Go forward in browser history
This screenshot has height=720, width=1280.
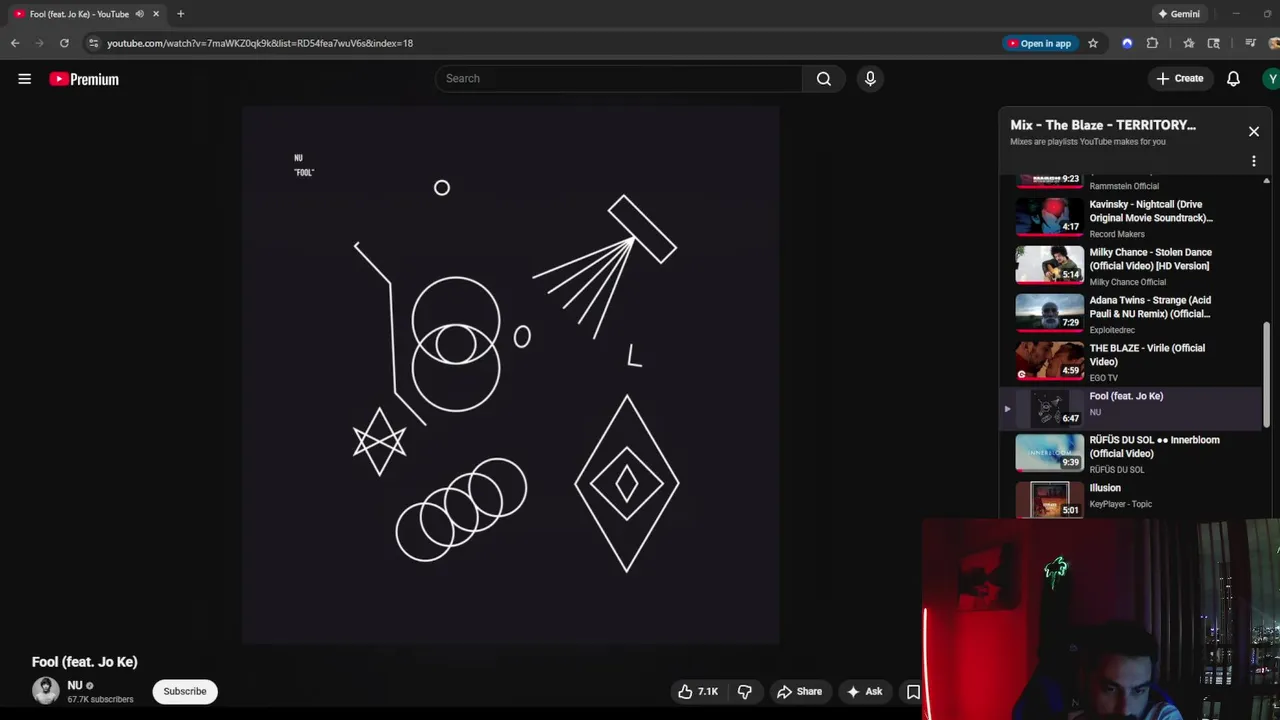coord(39,43)
